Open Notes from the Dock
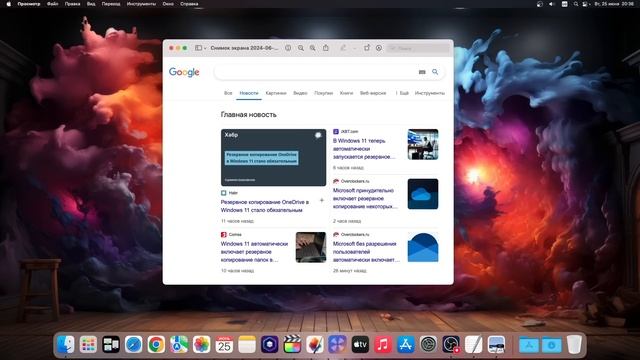Image resolution: width=640 pixels, height=360 pixels. [247, 344]
